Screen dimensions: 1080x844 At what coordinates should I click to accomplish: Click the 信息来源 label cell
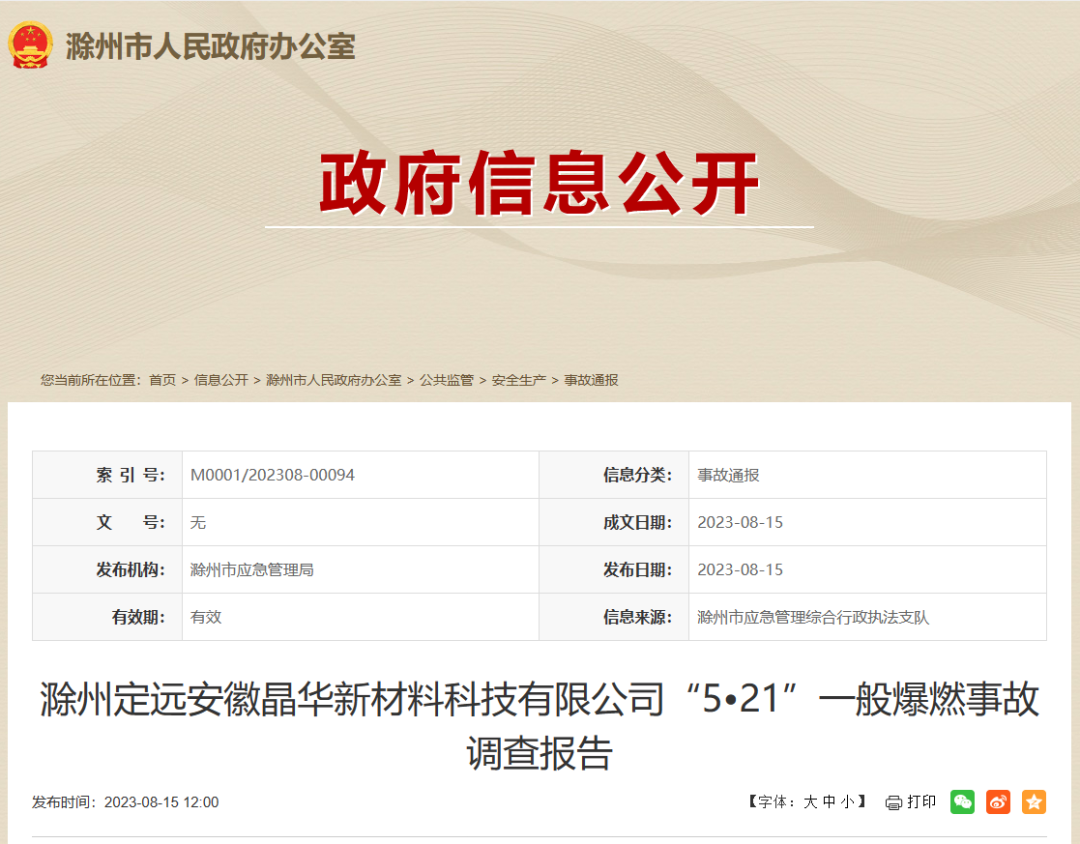coord(614,618)
